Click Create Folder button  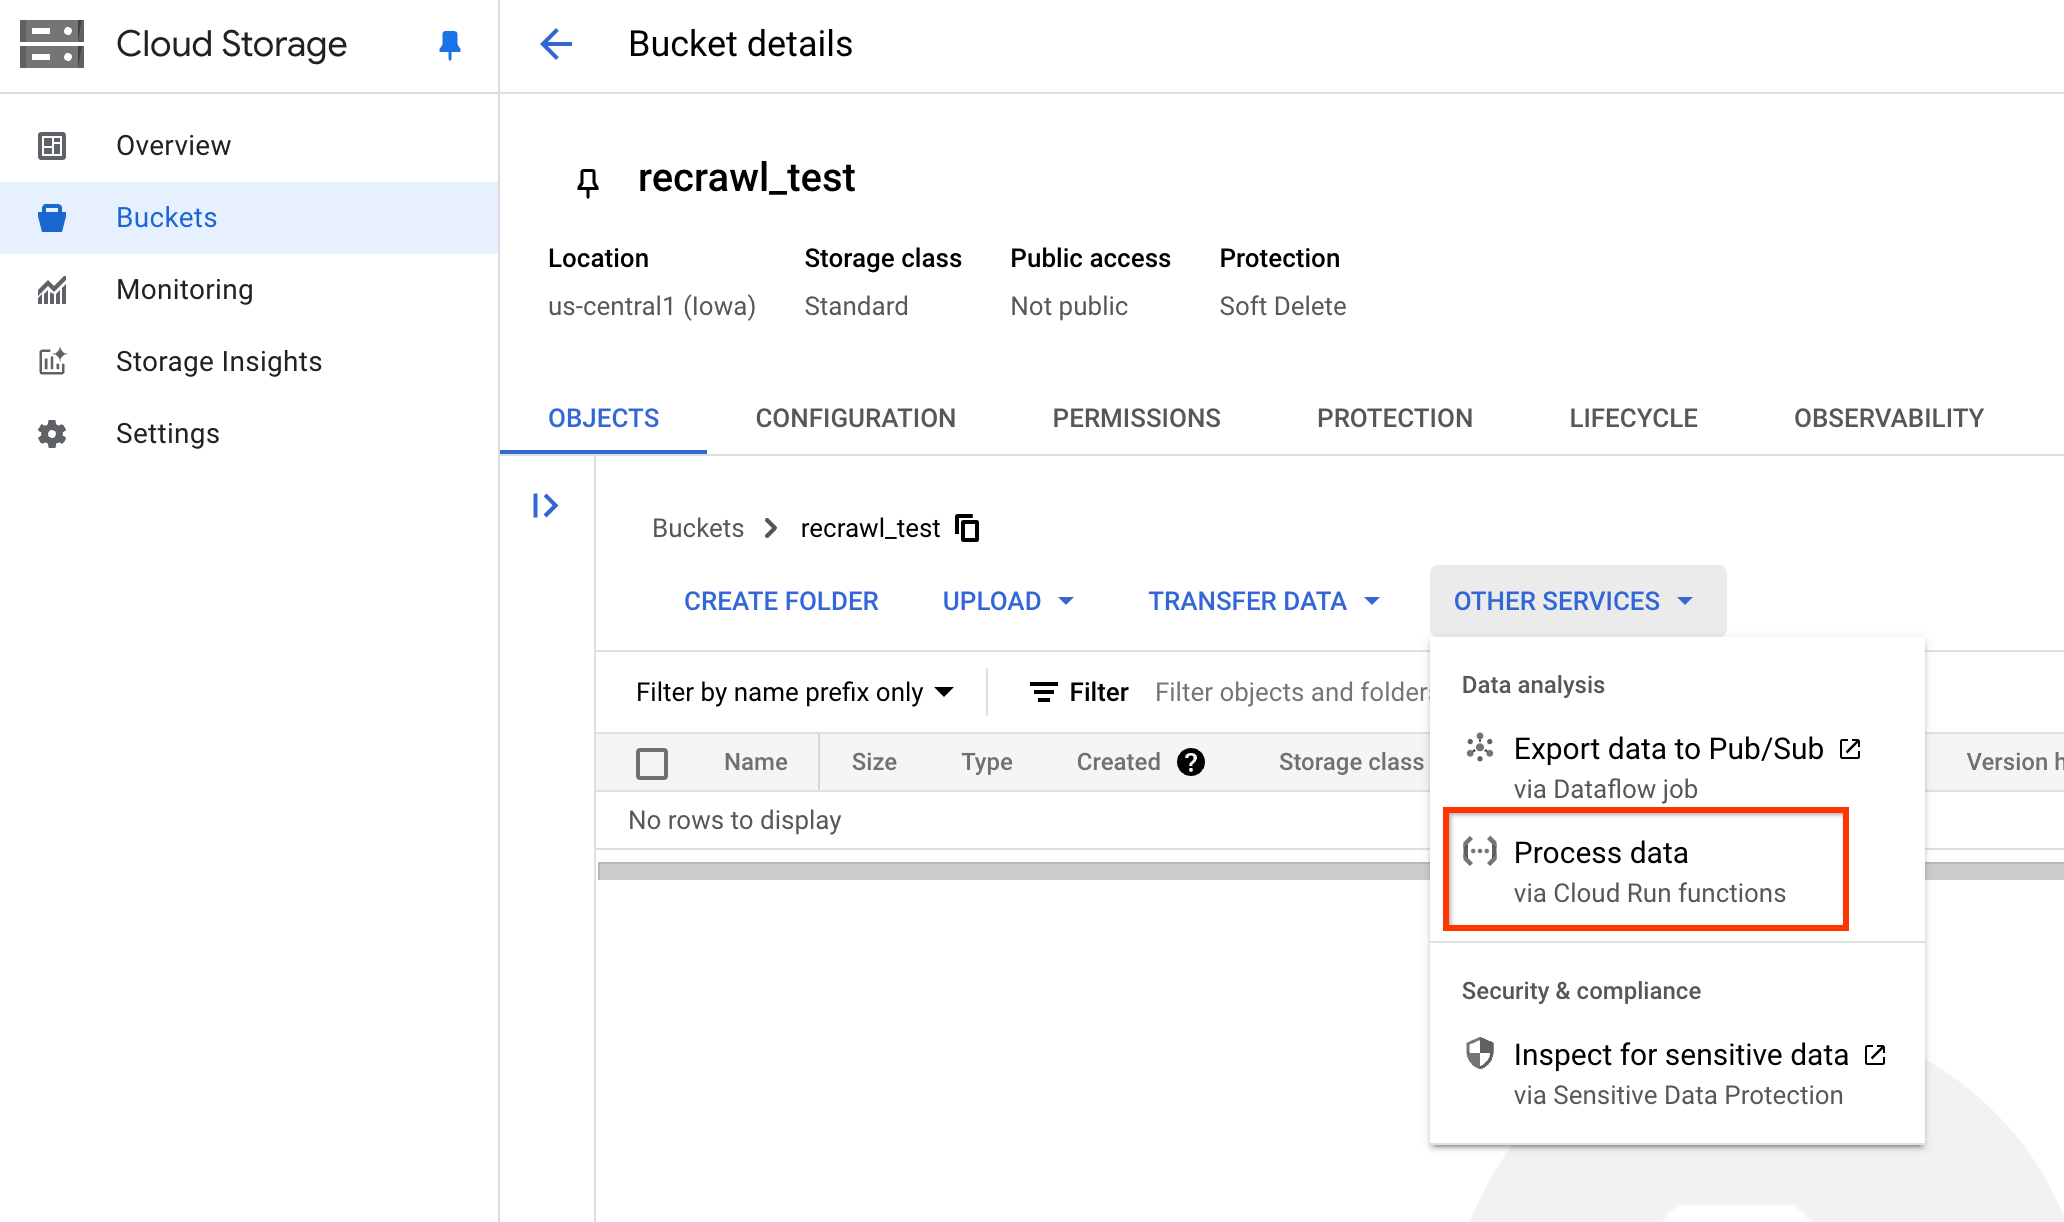pyautogui.click(x=781, y=601)
